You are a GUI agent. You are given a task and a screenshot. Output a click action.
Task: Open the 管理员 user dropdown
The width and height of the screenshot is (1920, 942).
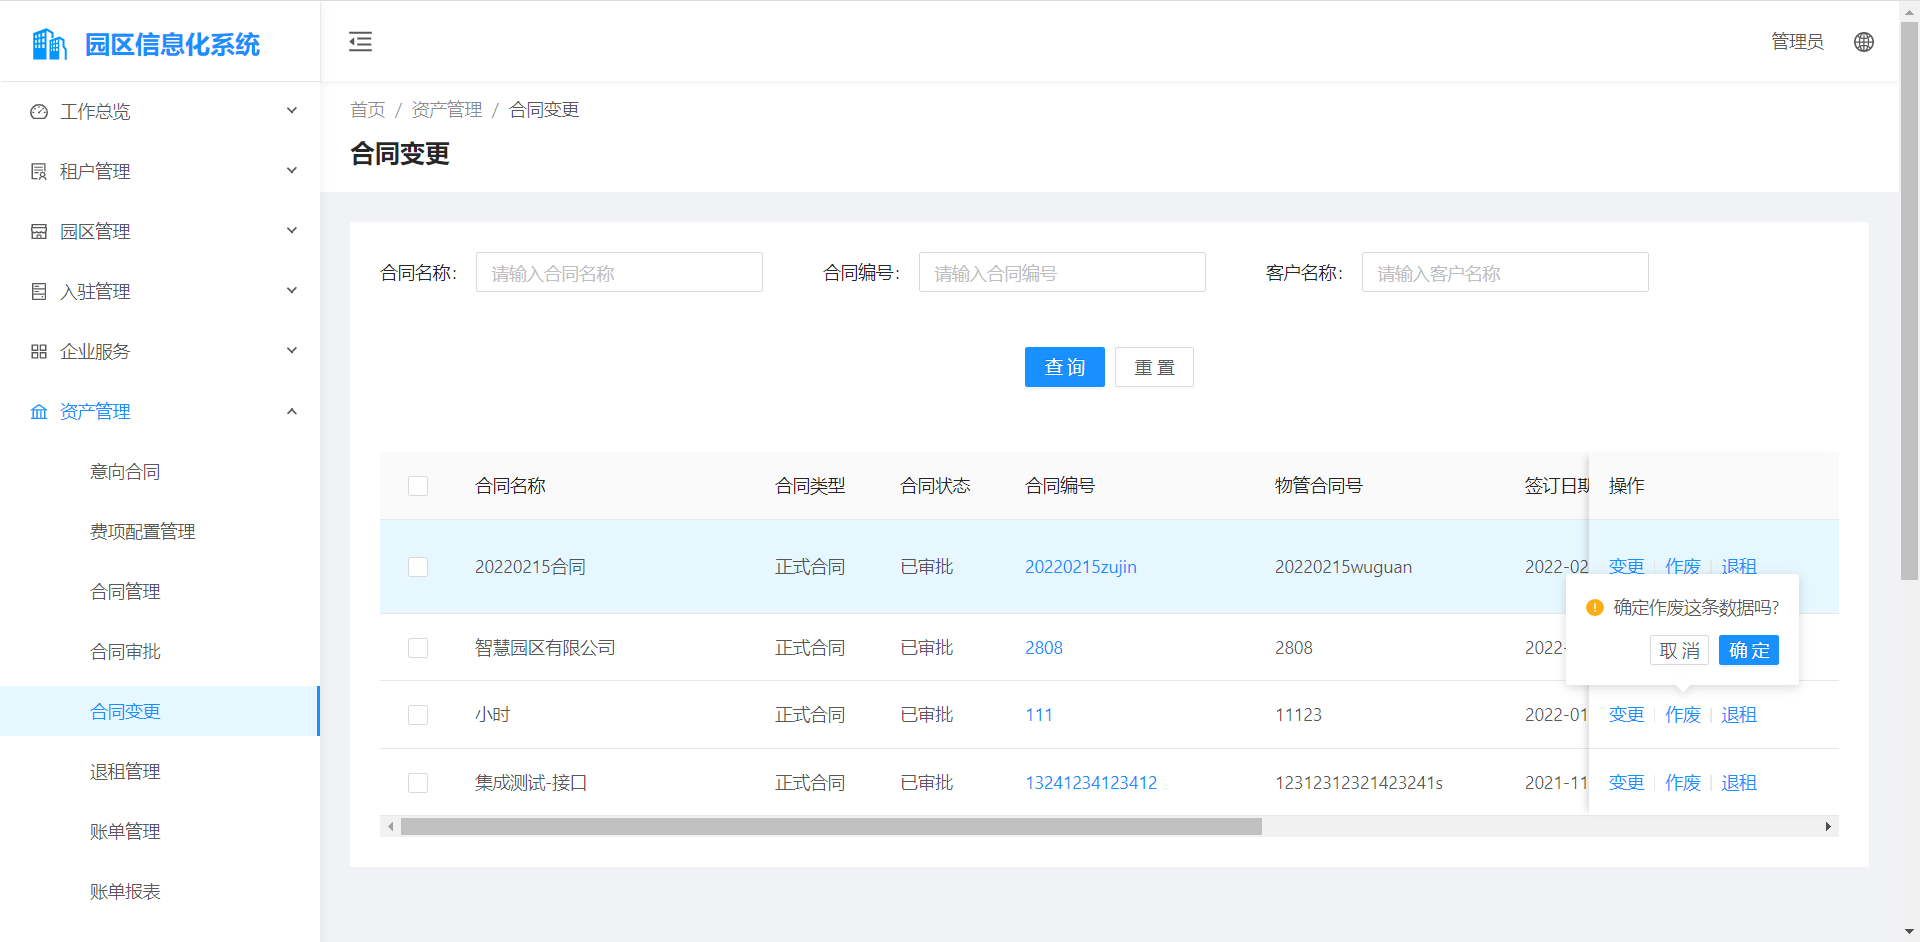(1797, 42)
